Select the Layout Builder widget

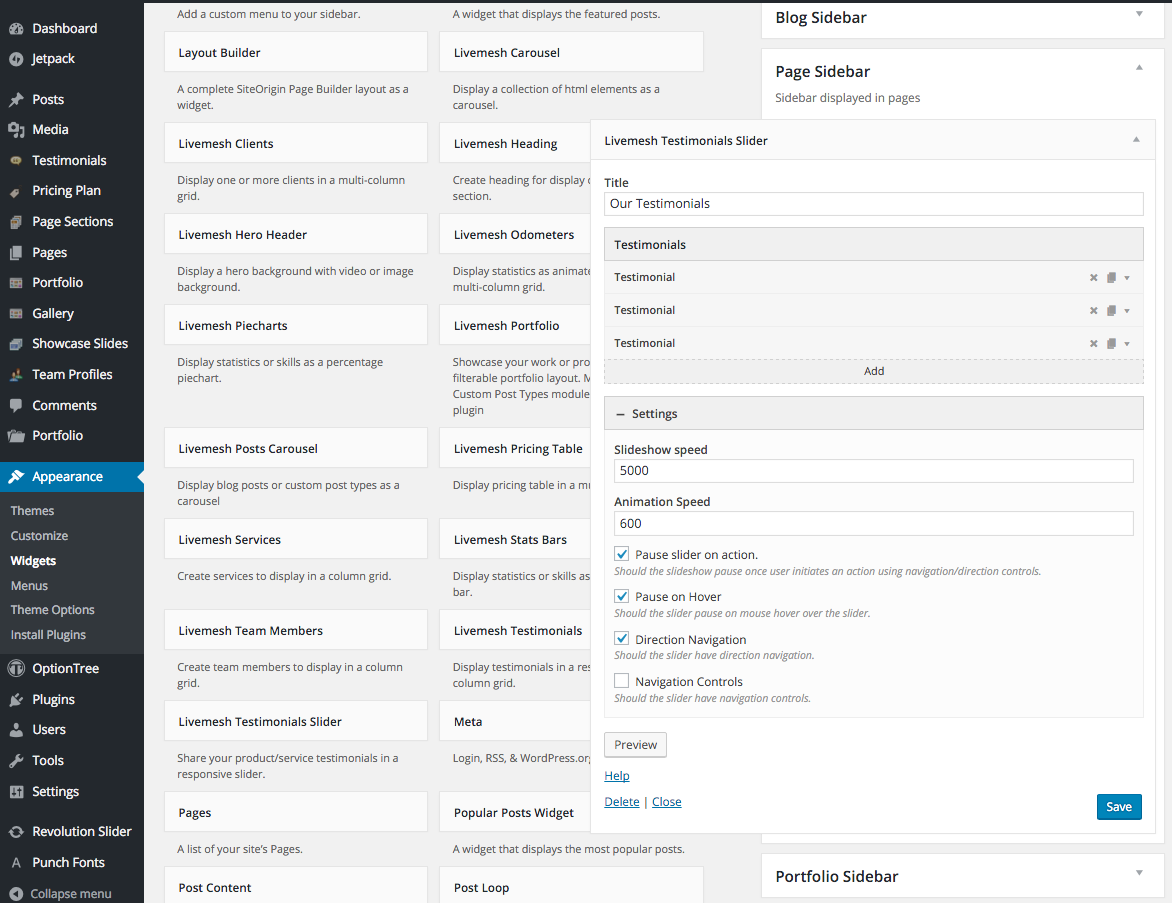coord(296,52)
